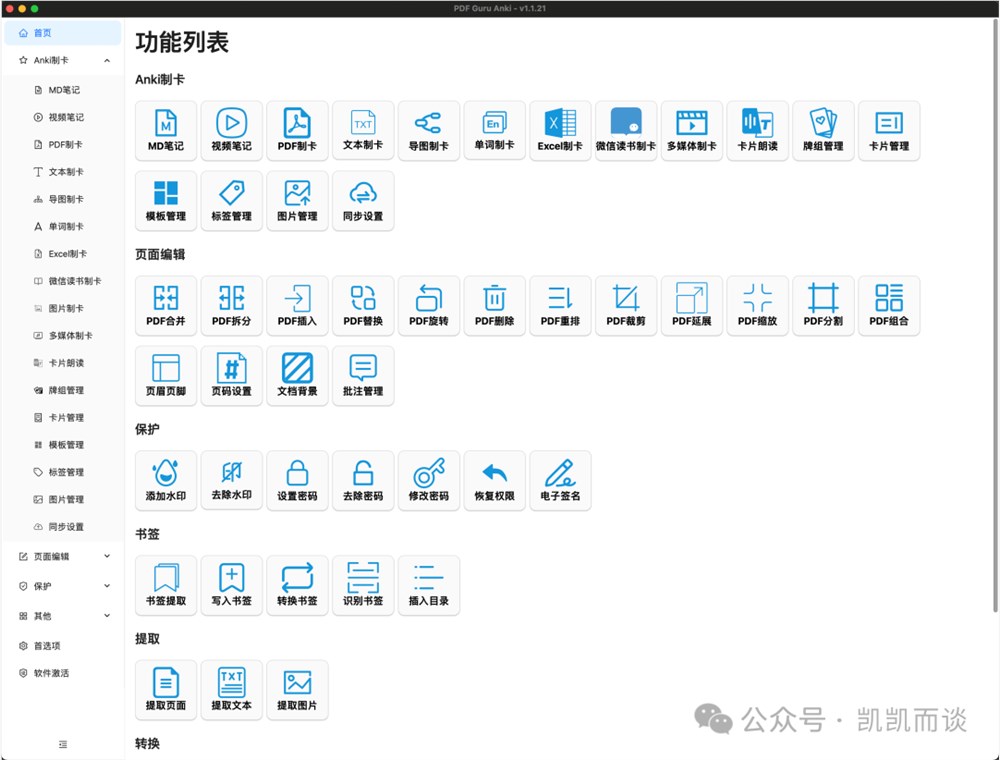Open the 卡片管理 card in the feature grid
This screenshot has height=760, width=1000.
(x=888, y=131)
